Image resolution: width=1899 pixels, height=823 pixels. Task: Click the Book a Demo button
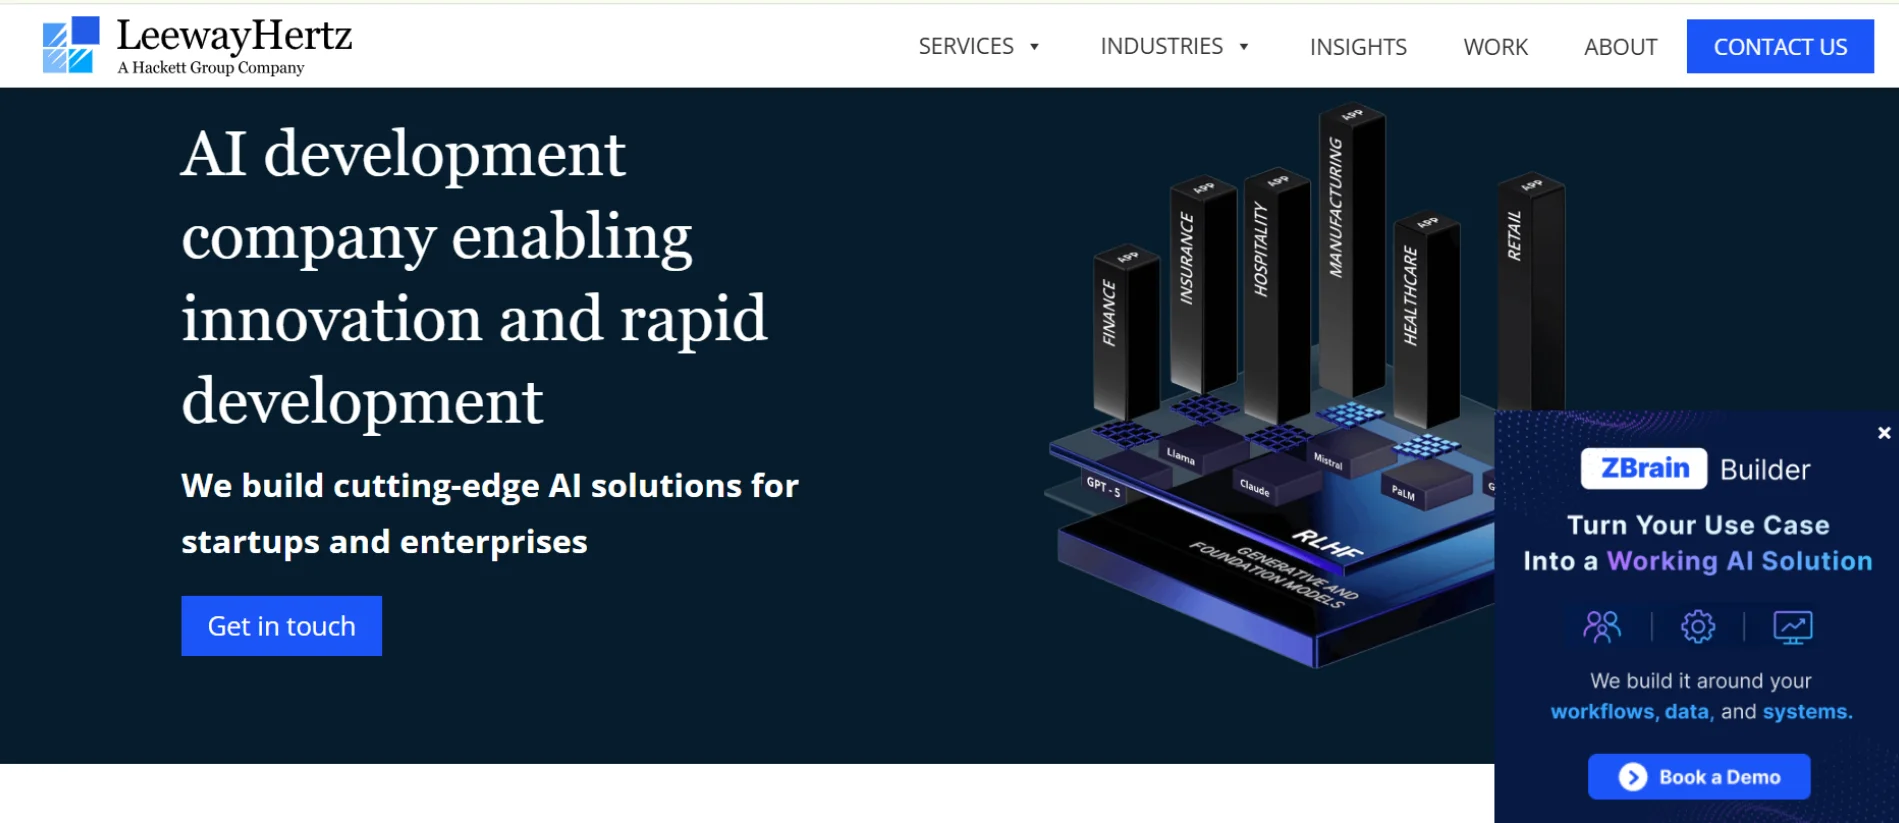click(x=1699, y=777)
